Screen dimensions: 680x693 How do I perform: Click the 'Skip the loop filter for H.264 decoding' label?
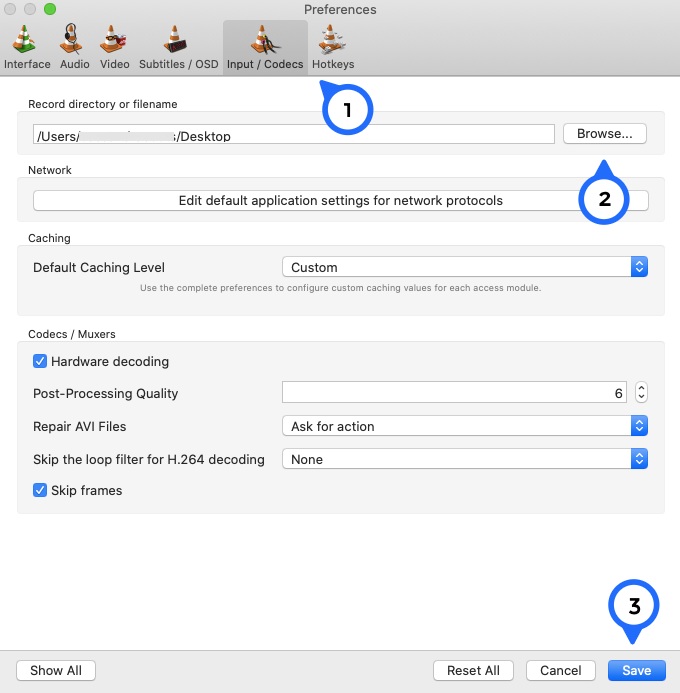(x=149, y=460)
